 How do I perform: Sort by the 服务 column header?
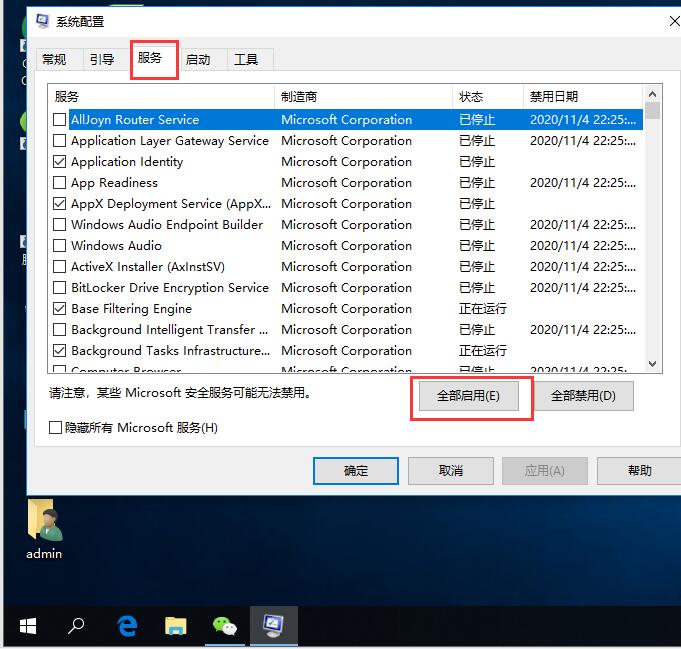pos(161,96)
